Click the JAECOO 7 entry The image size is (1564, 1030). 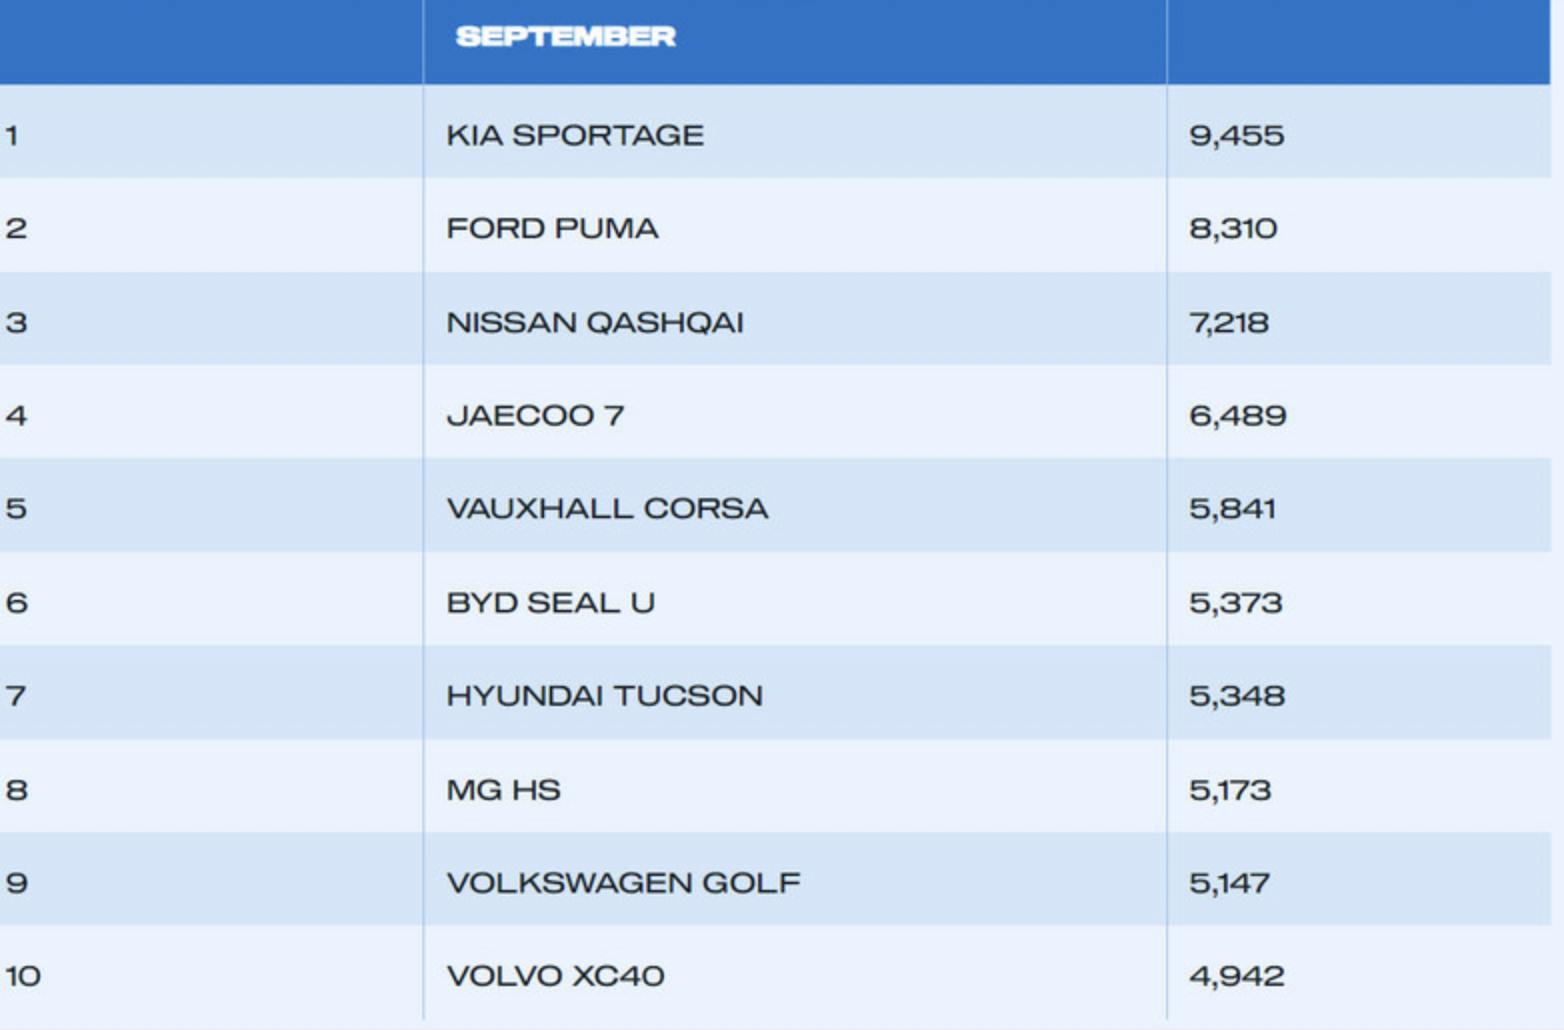tap(535, 416)
